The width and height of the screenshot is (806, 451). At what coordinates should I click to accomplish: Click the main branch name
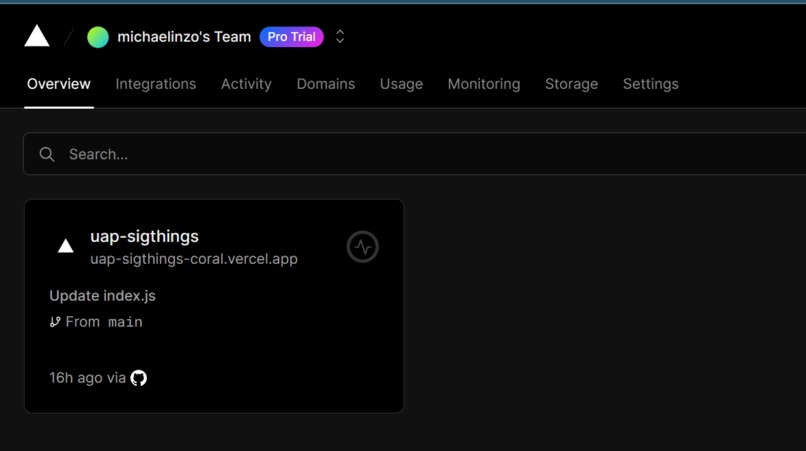(125, 322)
